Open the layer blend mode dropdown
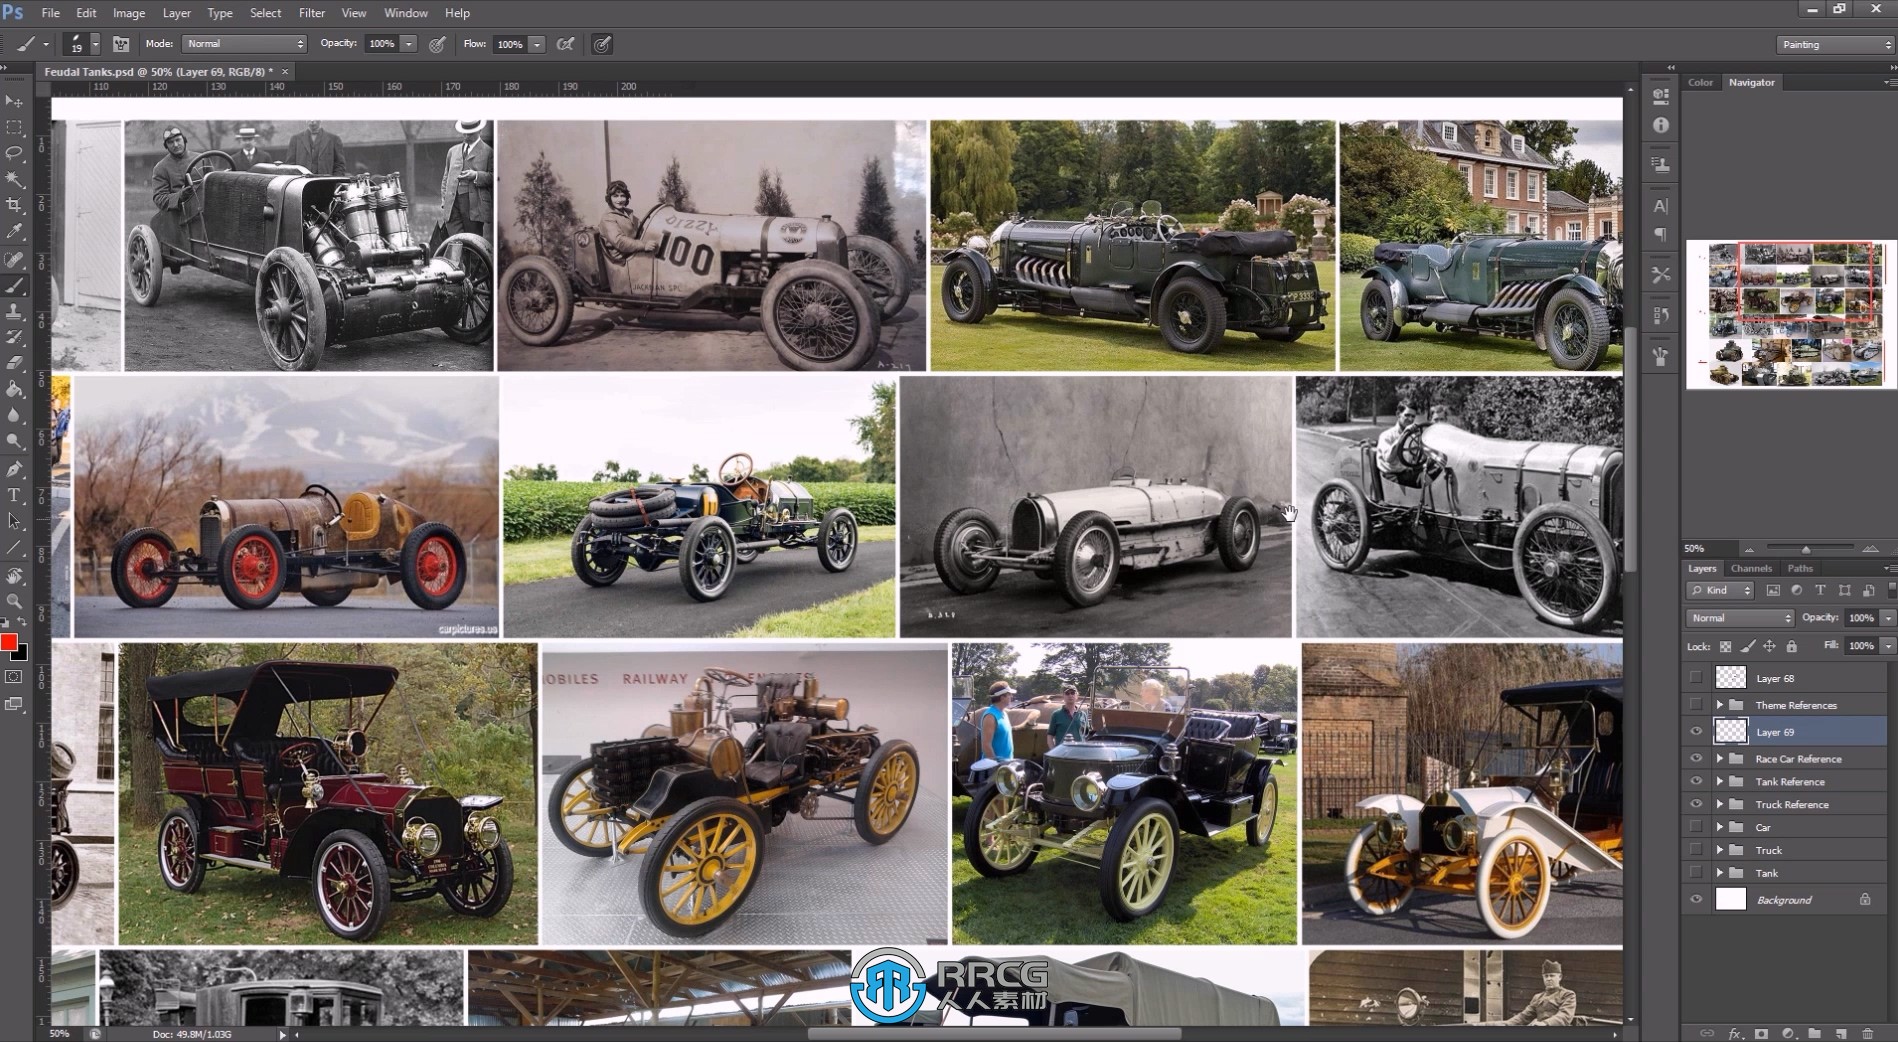 coord(1740,618)
